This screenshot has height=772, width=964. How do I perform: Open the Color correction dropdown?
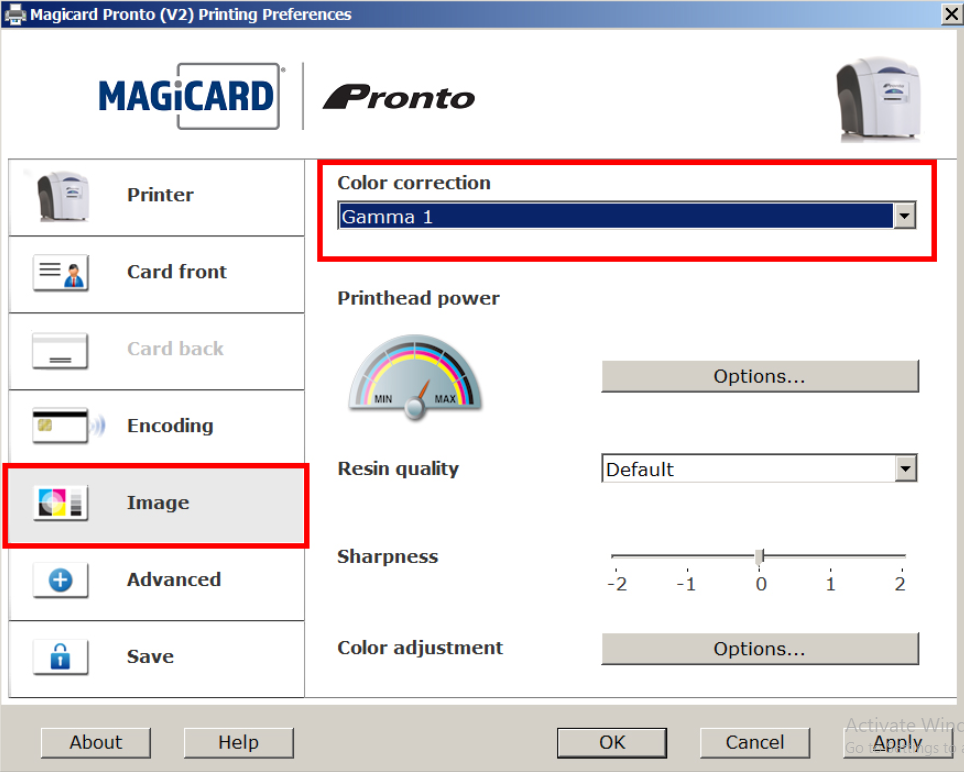pyautogui.click(x=904, y=215)
